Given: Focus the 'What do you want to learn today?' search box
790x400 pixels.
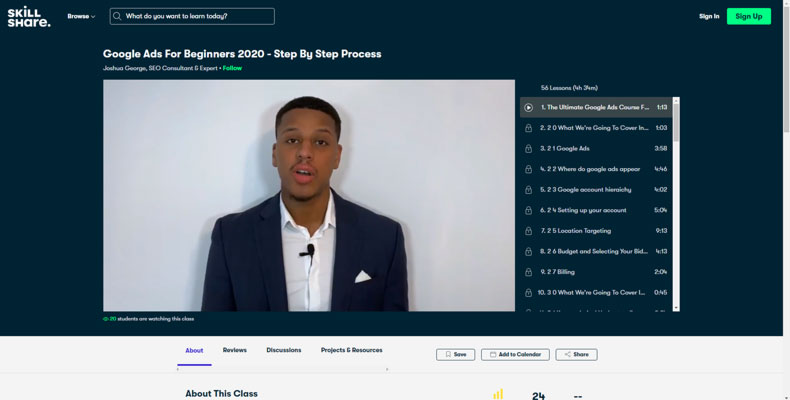Looking at the screenshot, I should 192,16.
